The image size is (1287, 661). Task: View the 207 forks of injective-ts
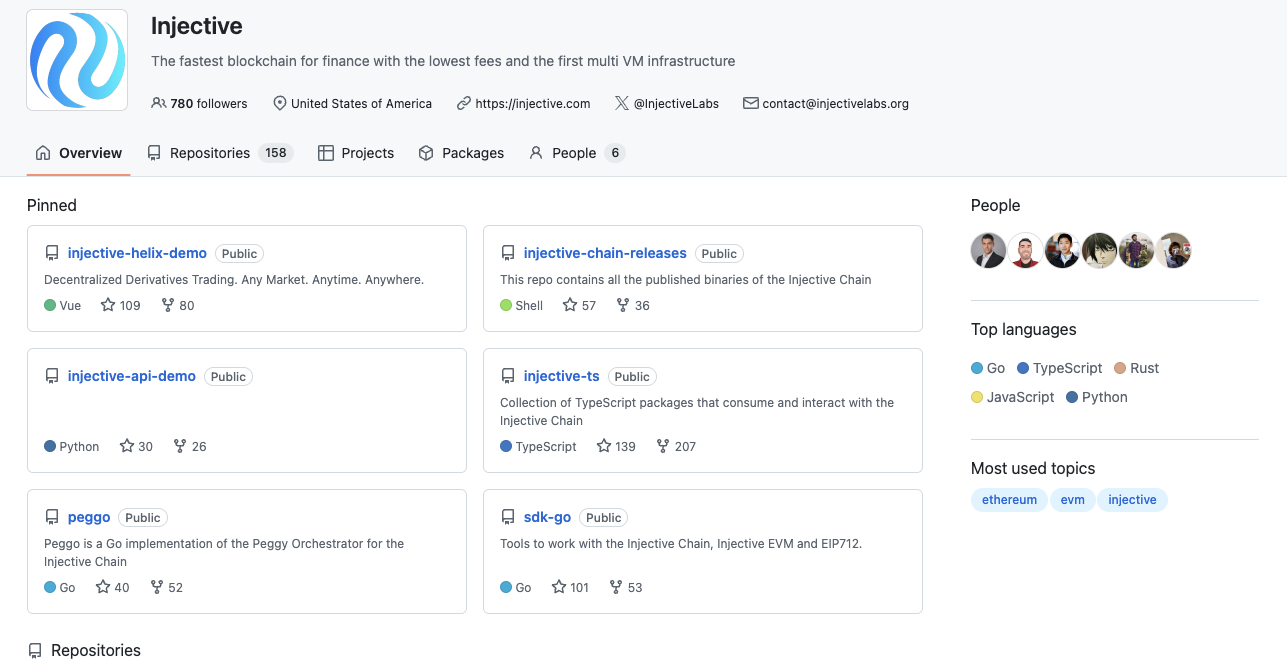pyautogui.click(x=676, y=446)
